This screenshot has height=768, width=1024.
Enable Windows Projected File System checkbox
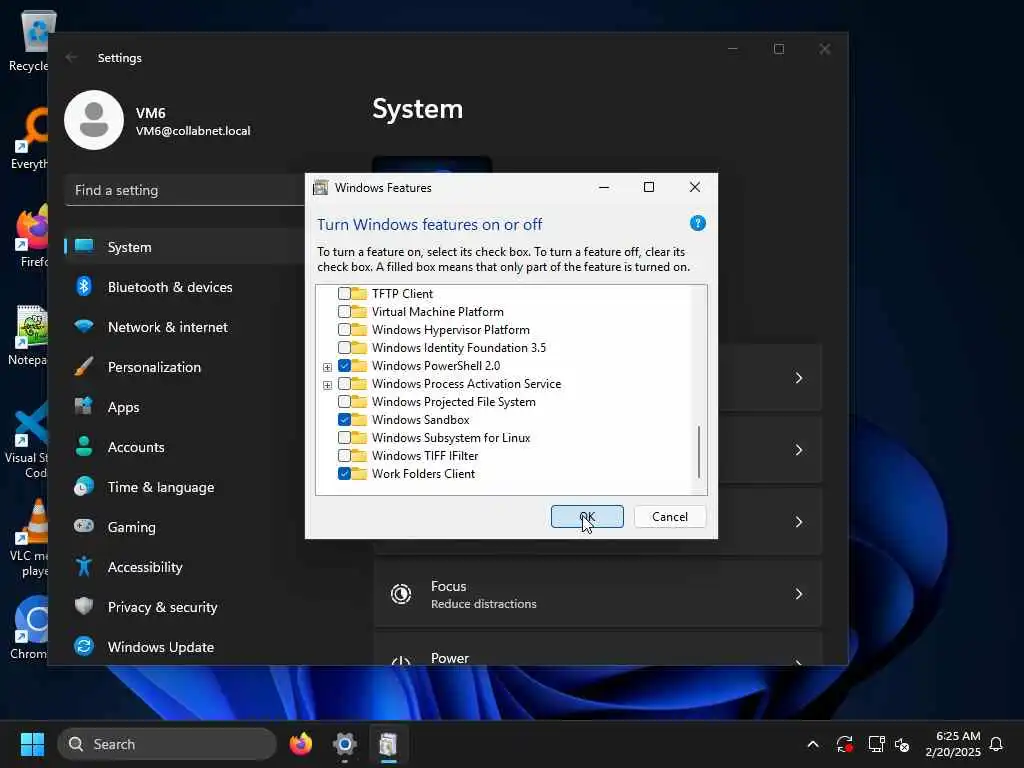pyautogui.click(x=344, y=402)
